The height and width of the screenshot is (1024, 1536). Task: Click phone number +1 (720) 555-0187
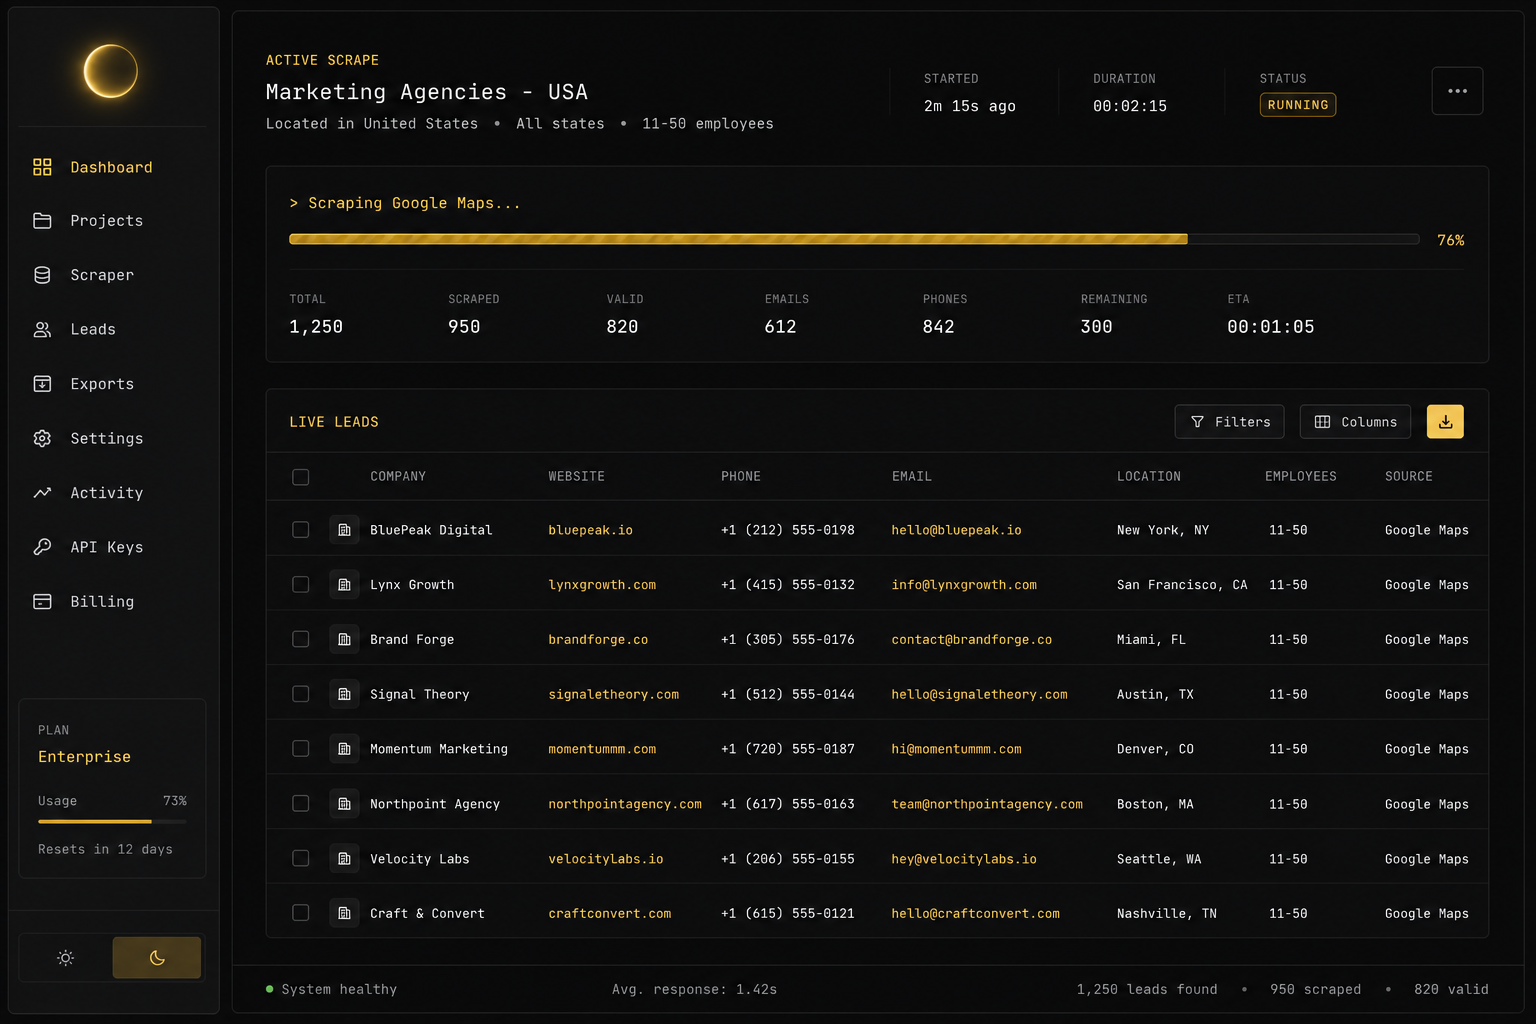pyautogui.click(x=788, y=749)
